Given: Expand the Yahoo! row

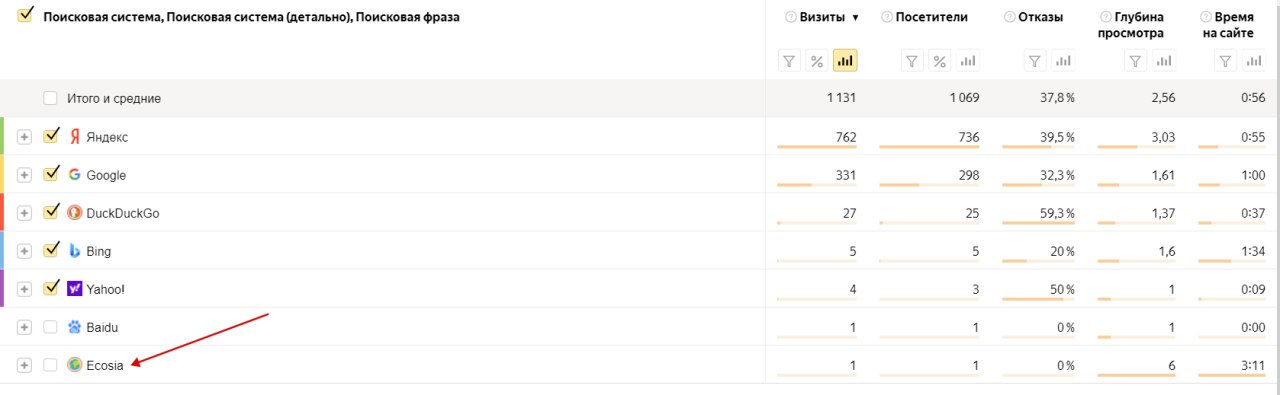Looking at the screenshot, I should (25, 289).
